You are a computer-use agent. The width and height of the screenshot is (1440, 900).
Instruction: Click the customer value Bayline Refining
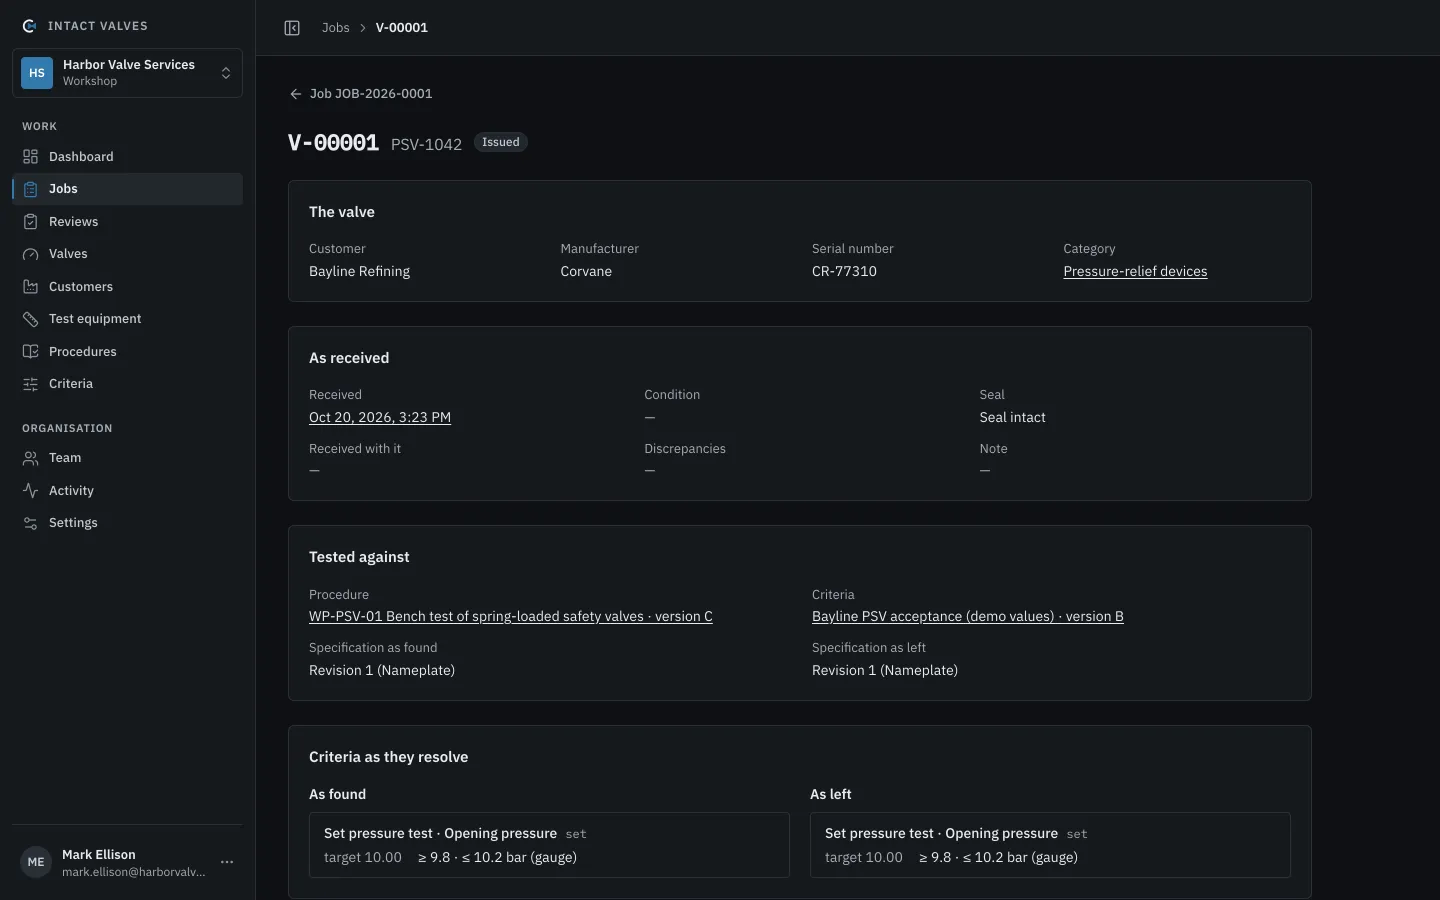(359, 272)
